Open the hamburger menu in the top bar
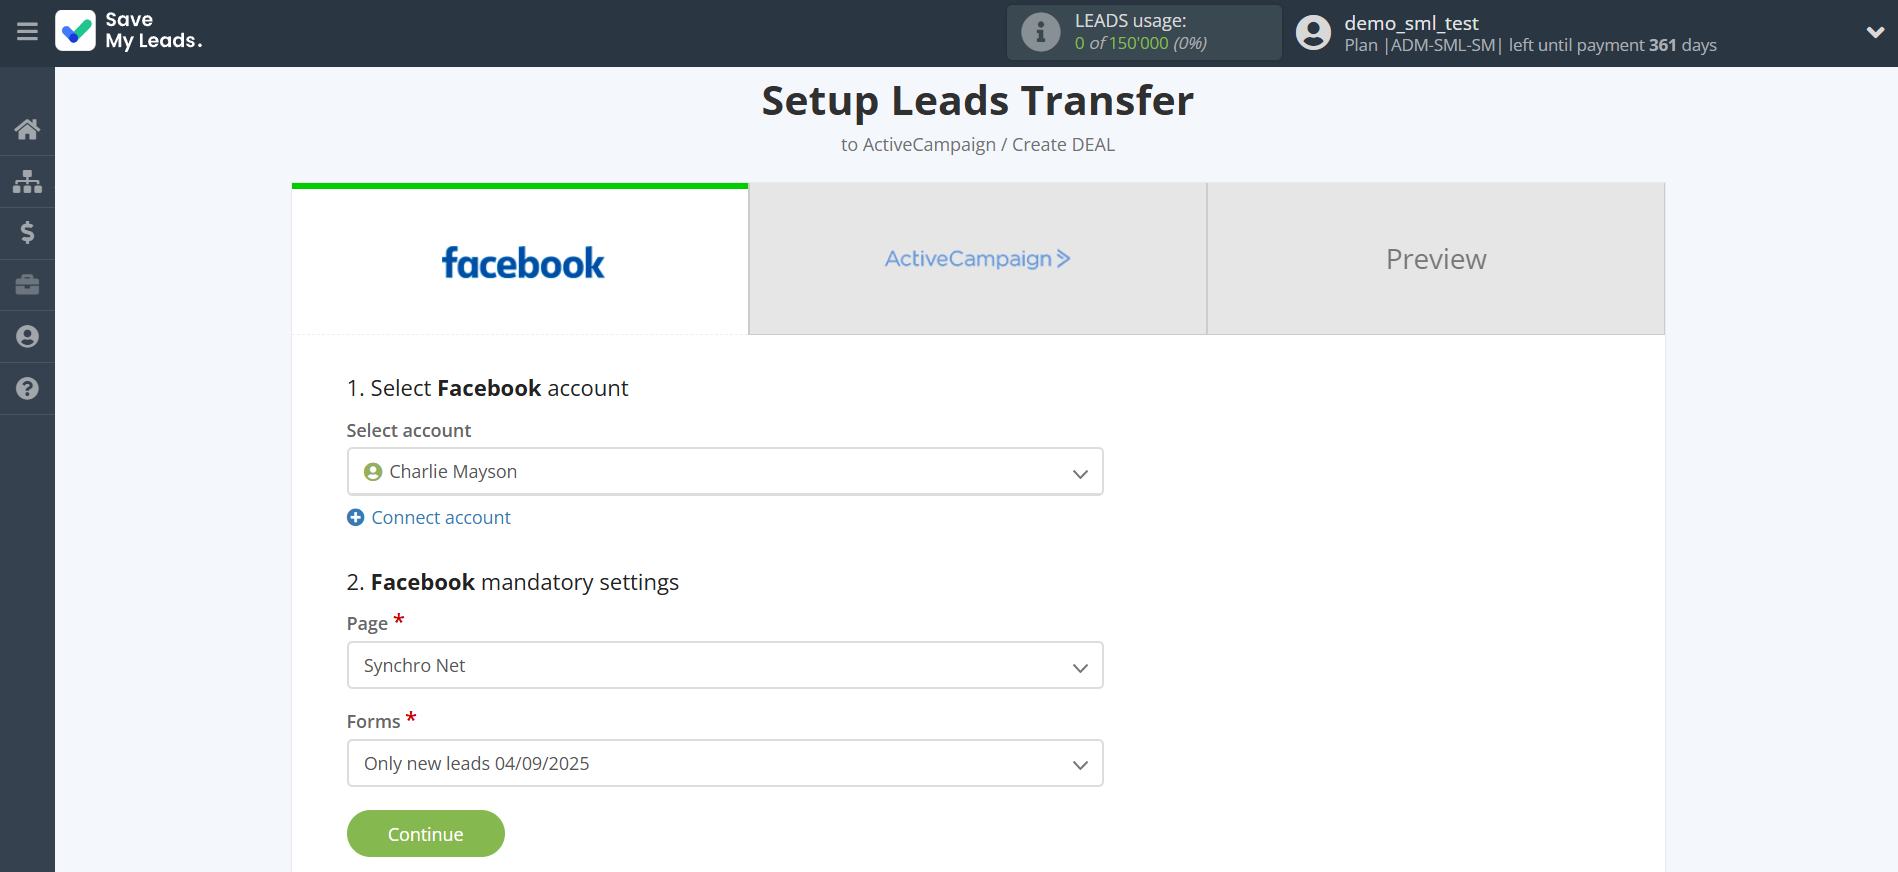The image size is (1898, 872). point(27,32)
